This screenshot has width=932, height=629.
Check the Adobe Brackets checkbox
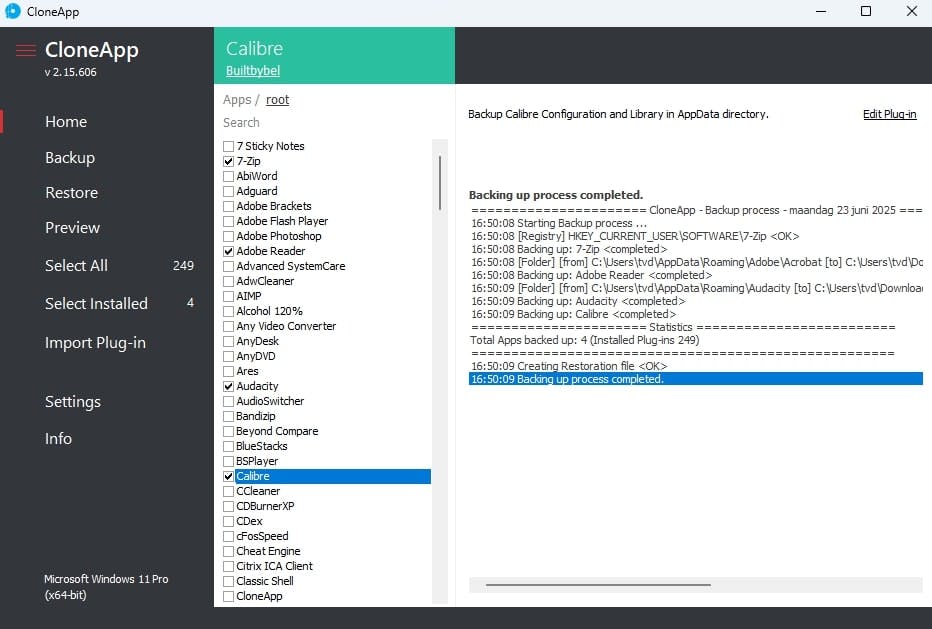(x=228, y=206)
